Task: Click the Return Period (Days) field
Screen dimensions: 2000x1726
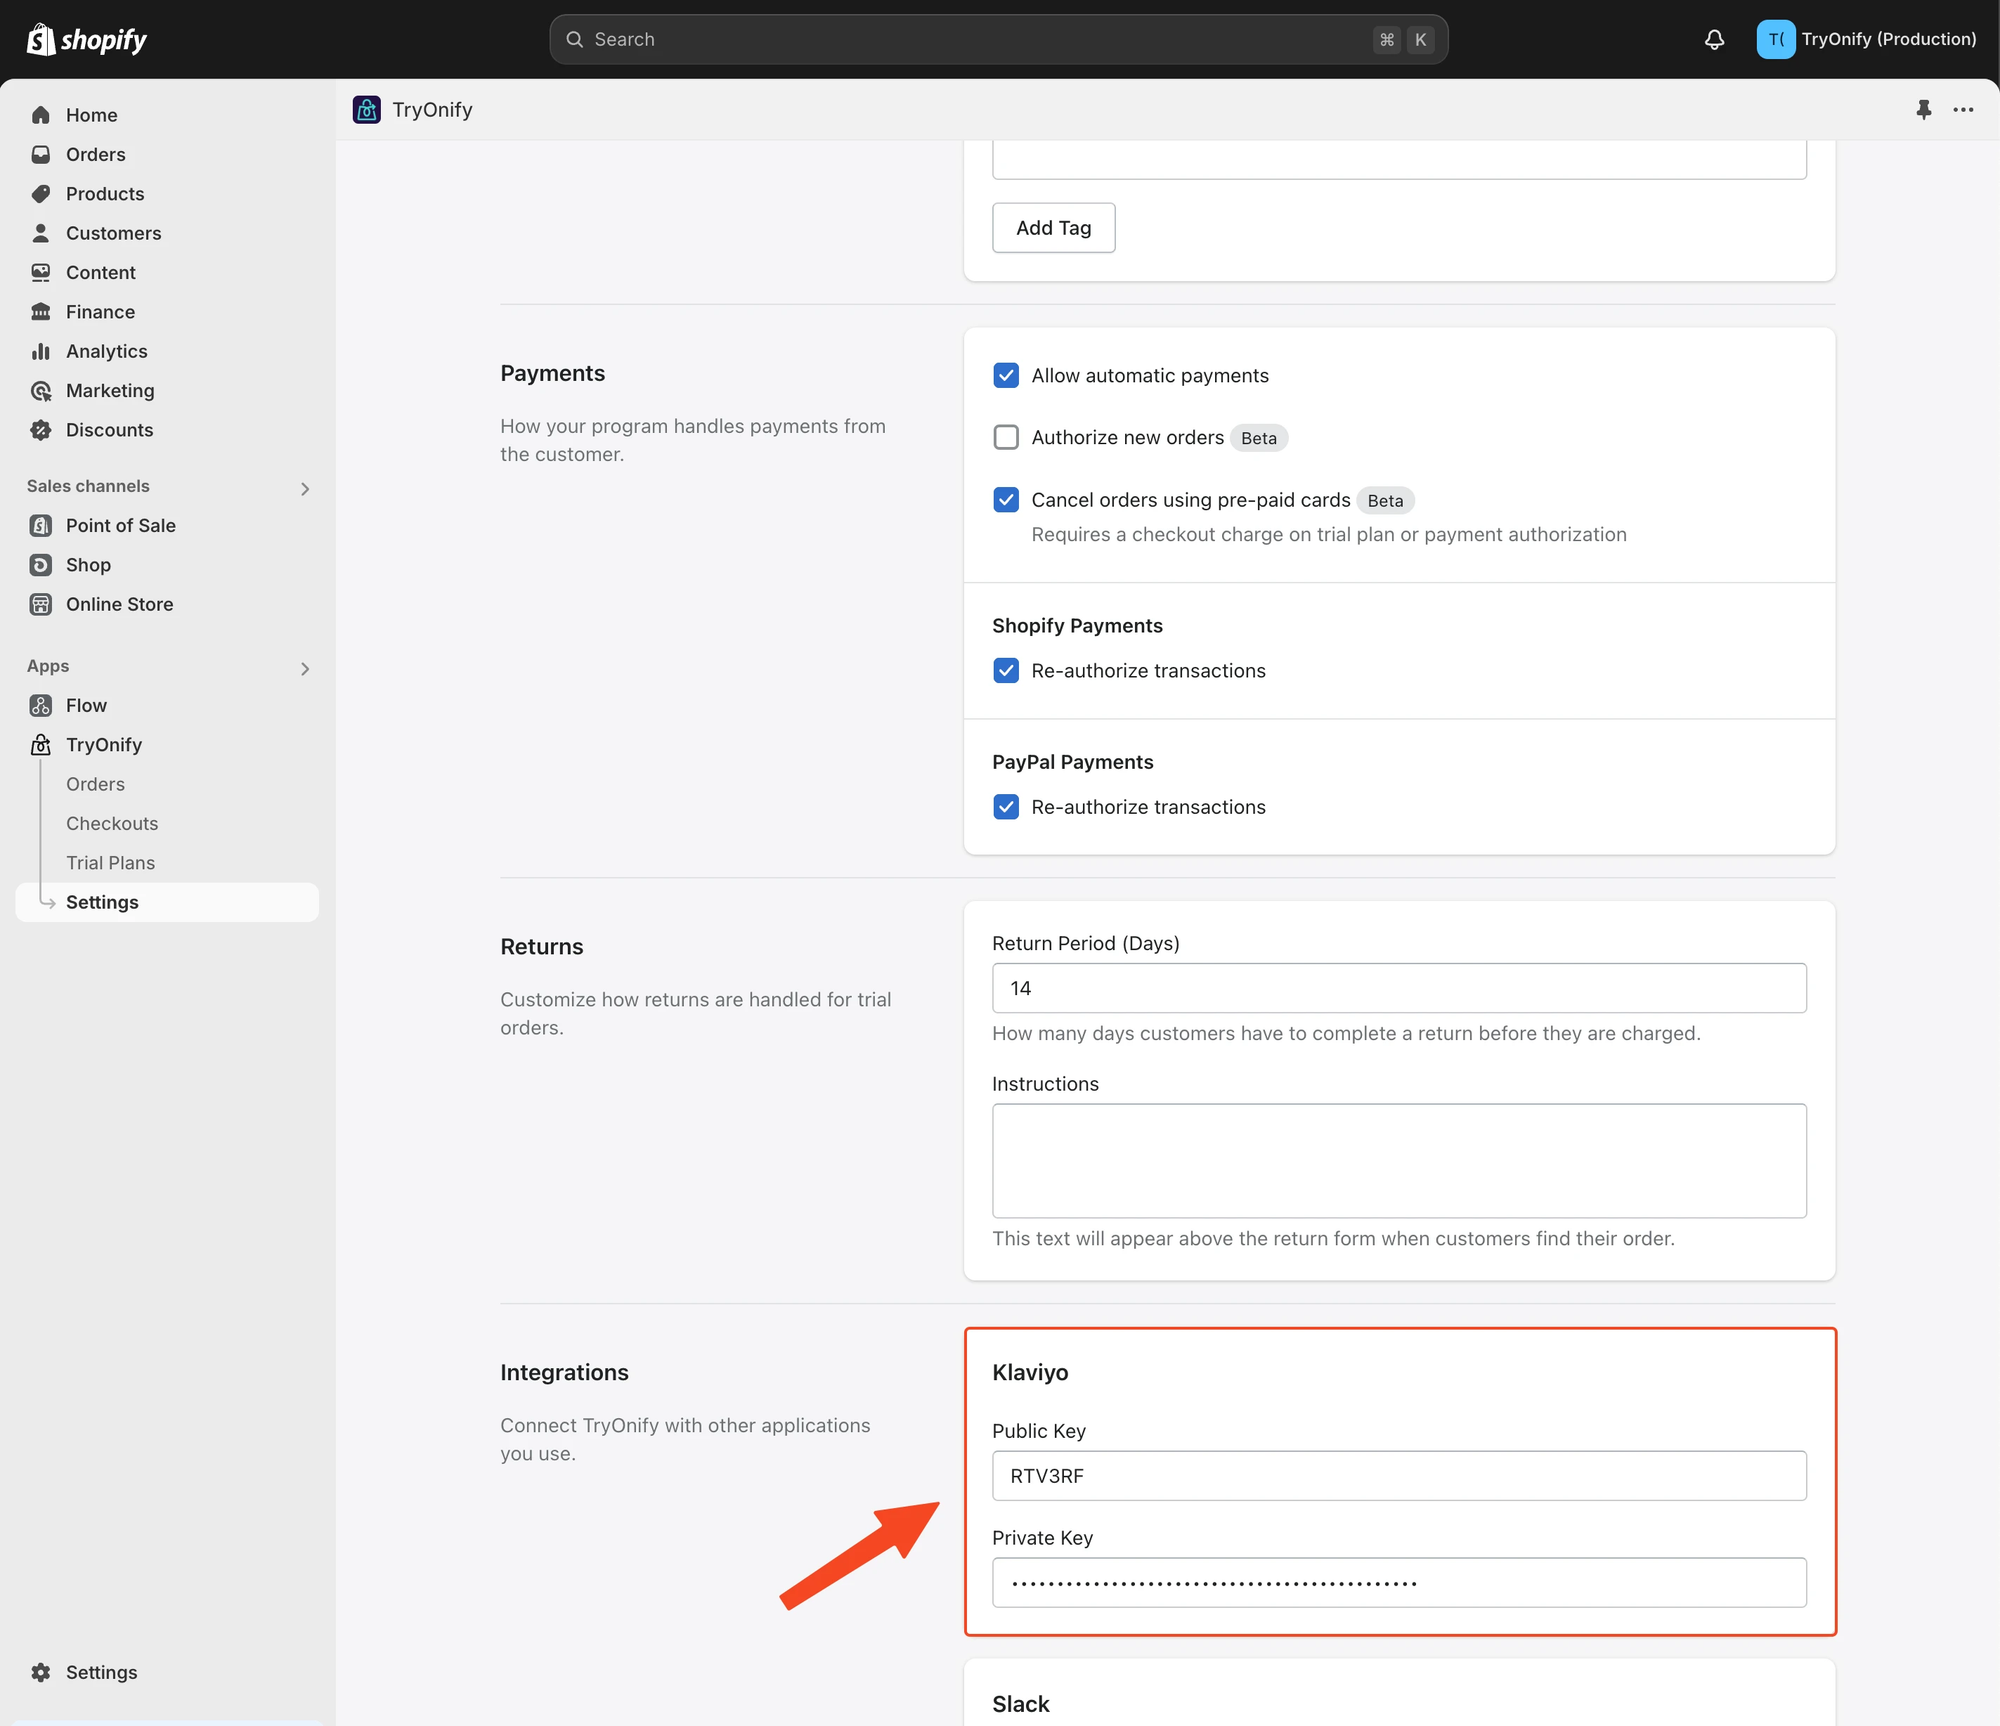Action: pyautogui.click(x=1399, y=988)
